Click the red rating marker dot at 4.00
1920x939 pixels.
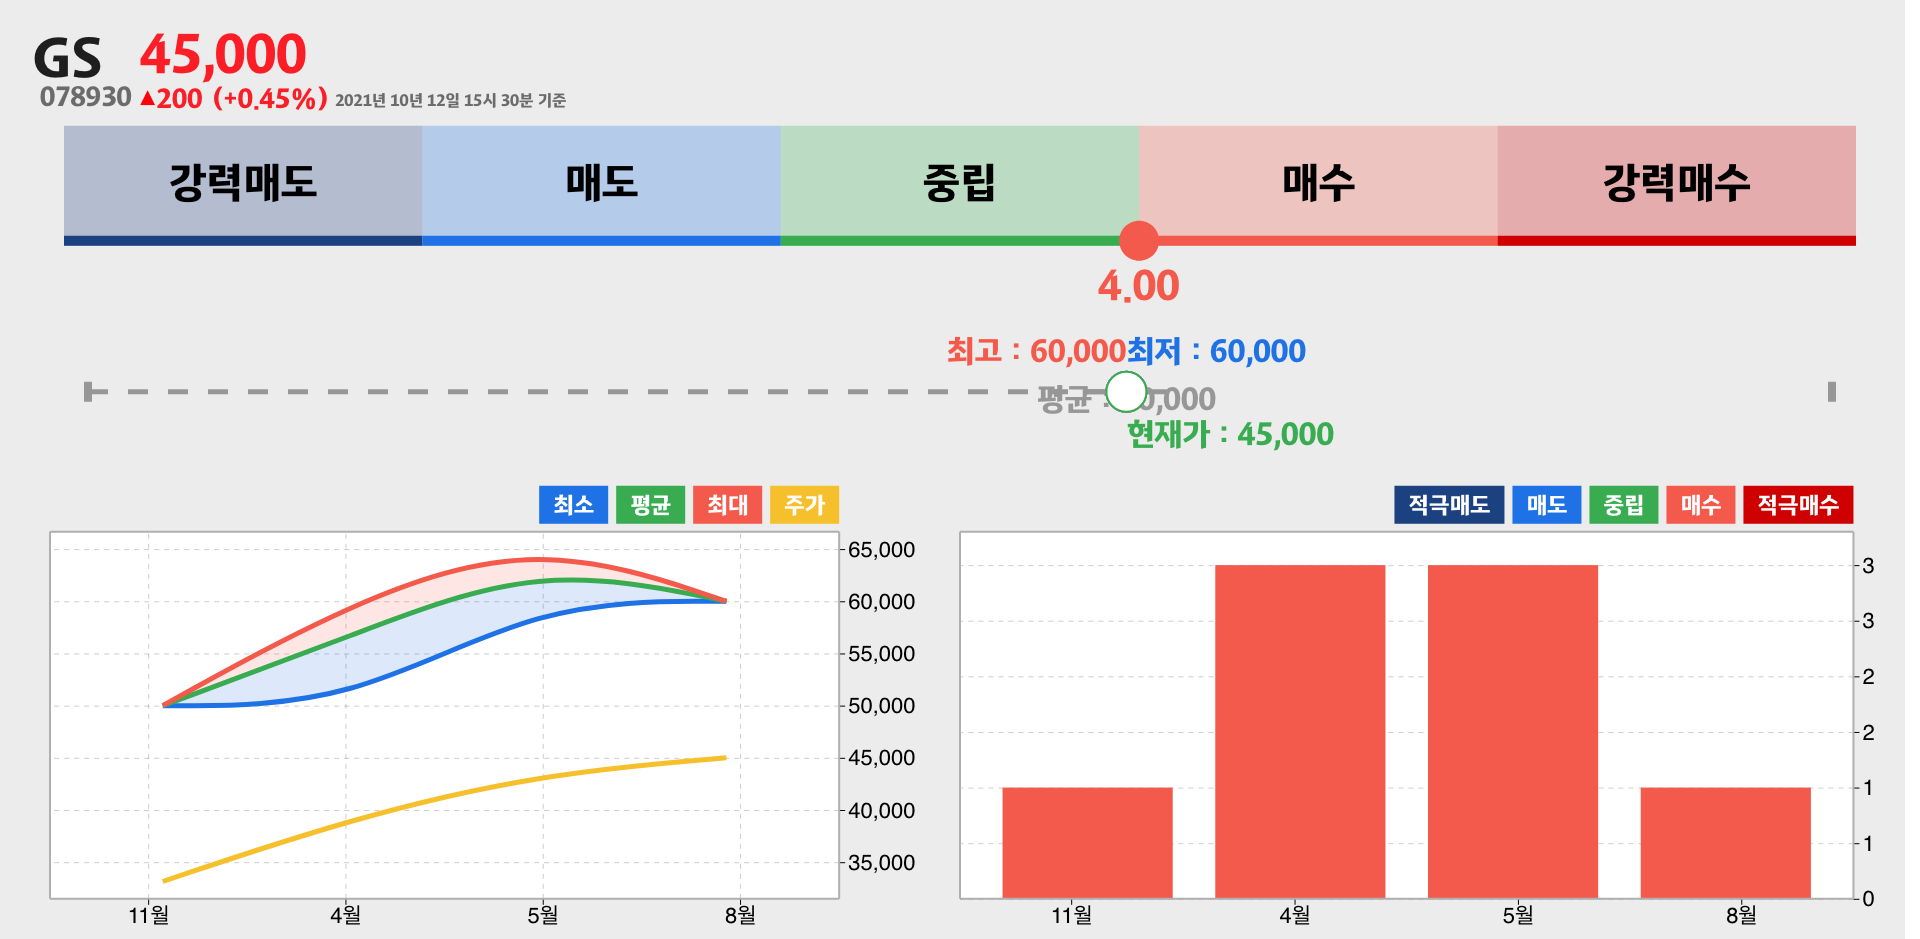point(1139,240)
